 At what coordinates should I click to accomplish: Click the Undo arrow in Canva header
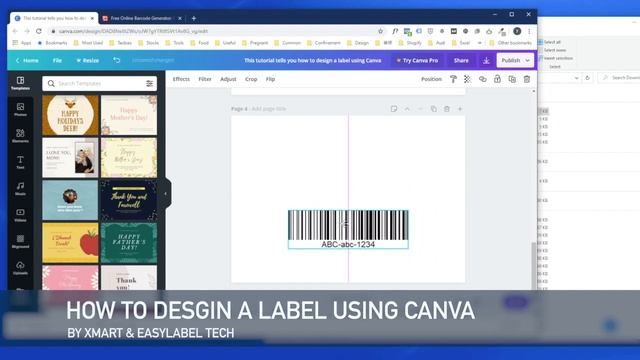[116, 60]
